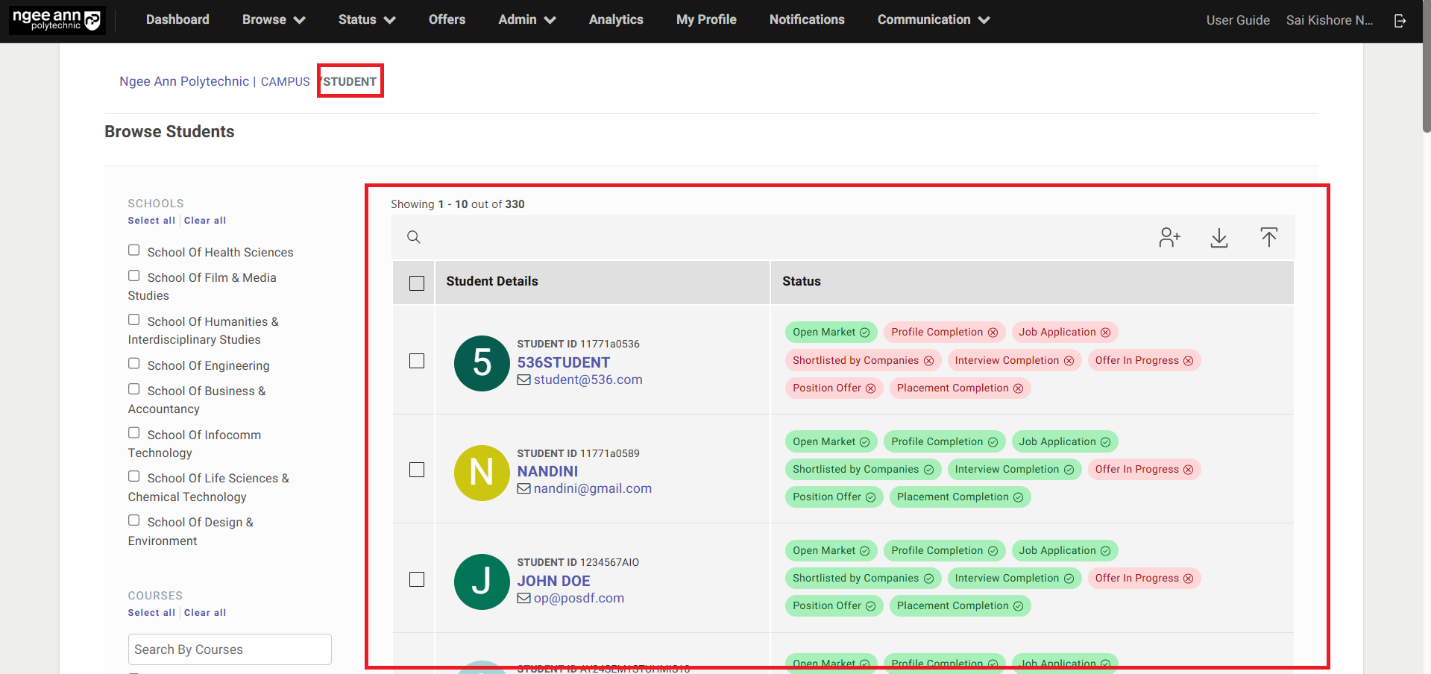1431x674 pixels.
Task: Open the NANDINI student profile link
Action: [547, 471]
